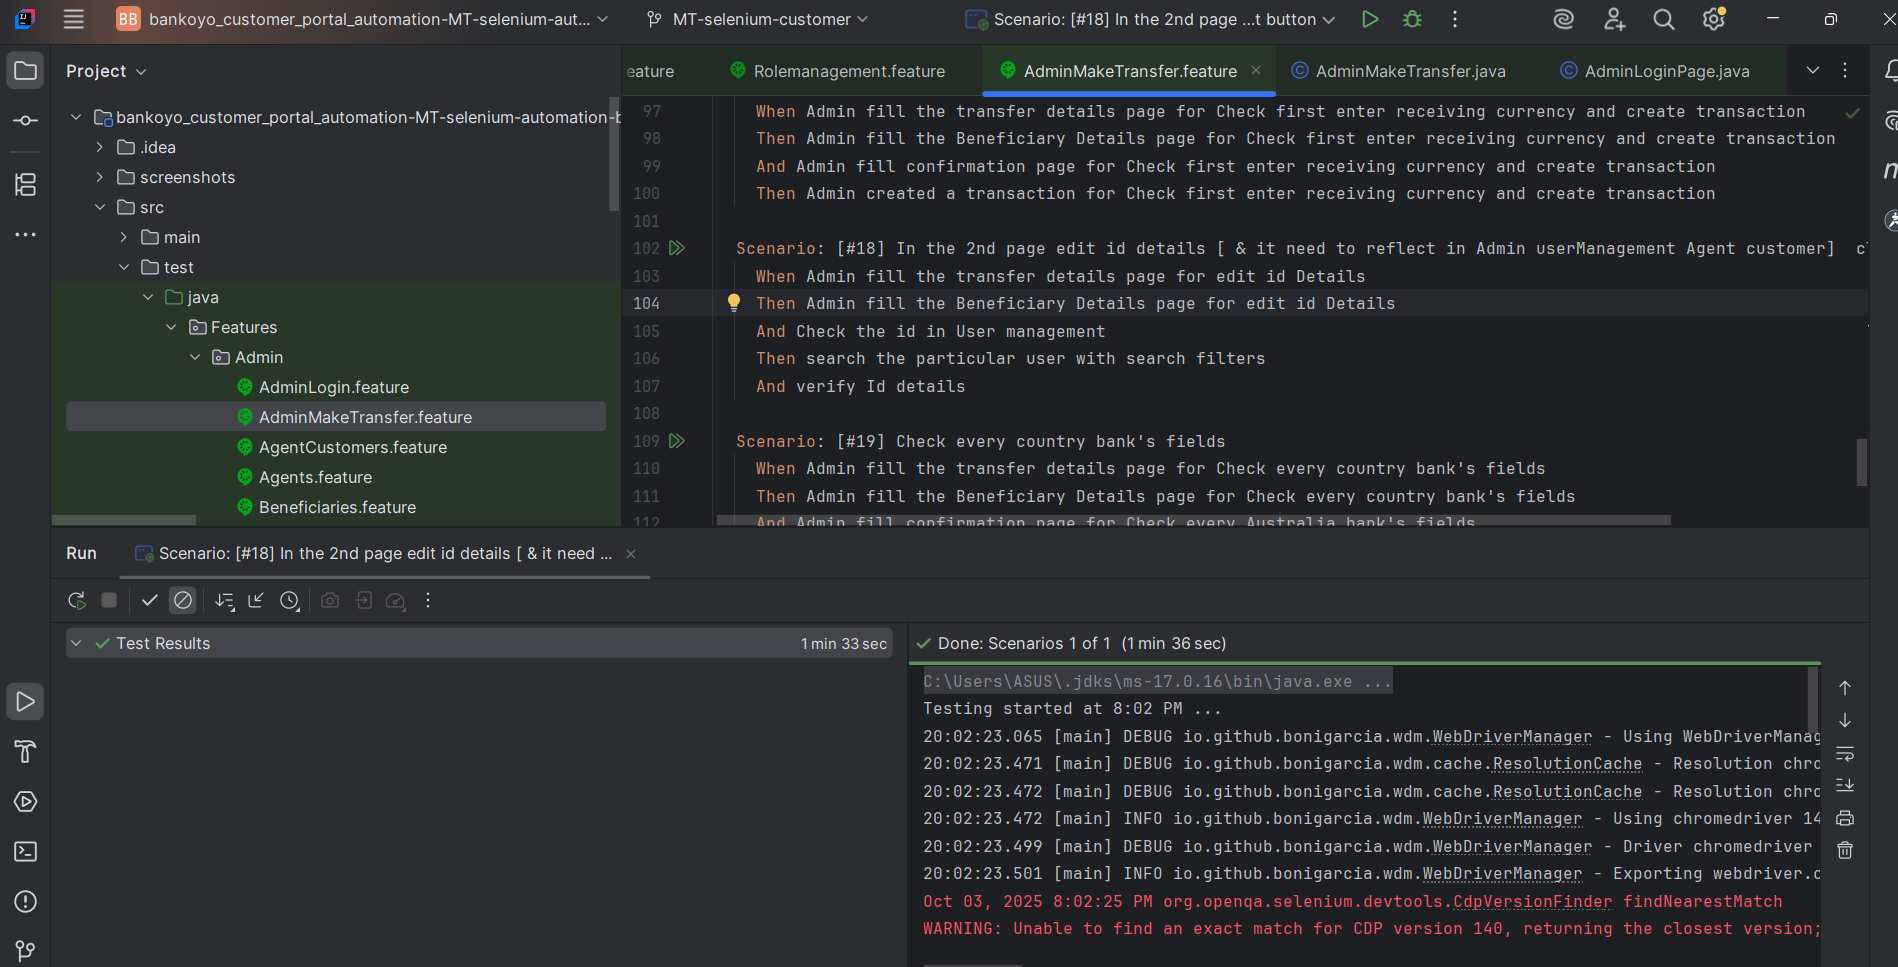Screen dimensions: 1898x967
Task: Open the Terminal tool window
Action: point(25,852)
